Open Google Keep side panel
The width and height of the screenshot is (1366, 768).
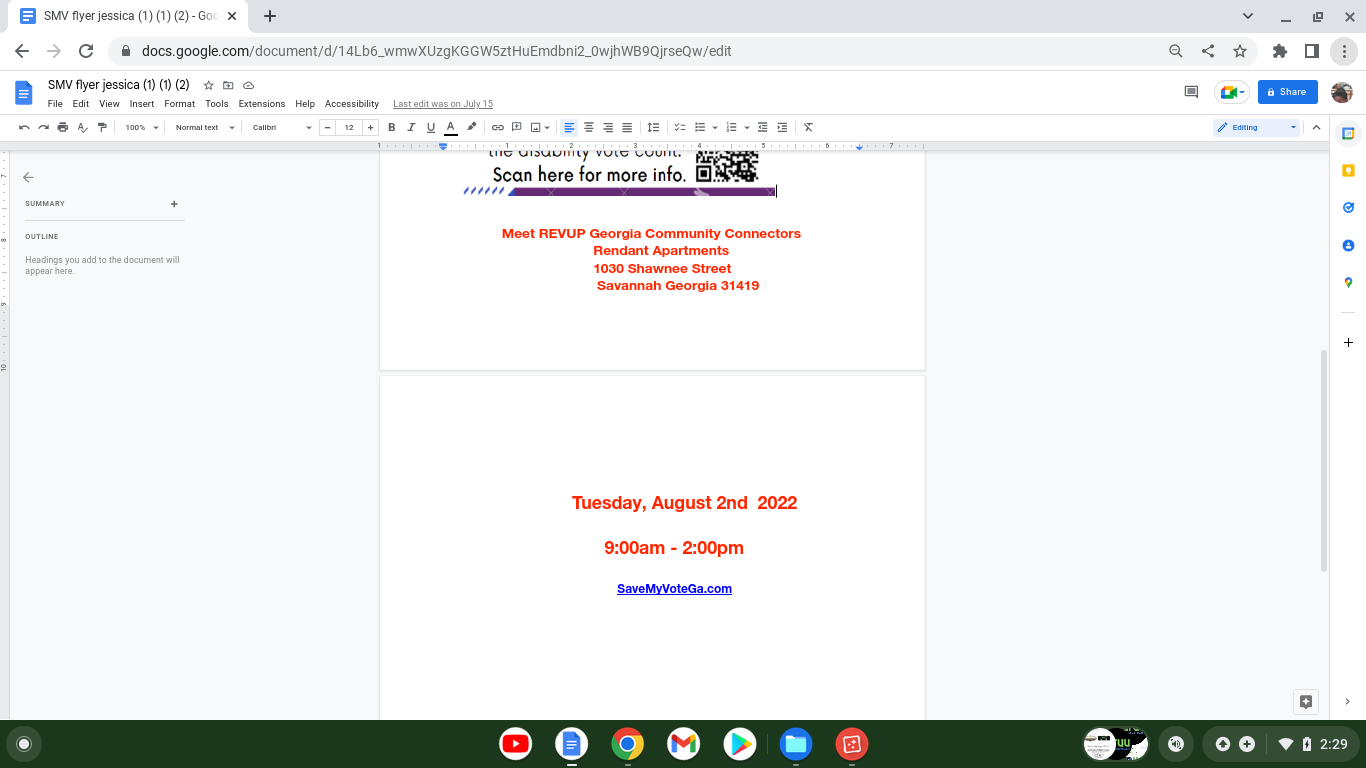point(1348,170)
